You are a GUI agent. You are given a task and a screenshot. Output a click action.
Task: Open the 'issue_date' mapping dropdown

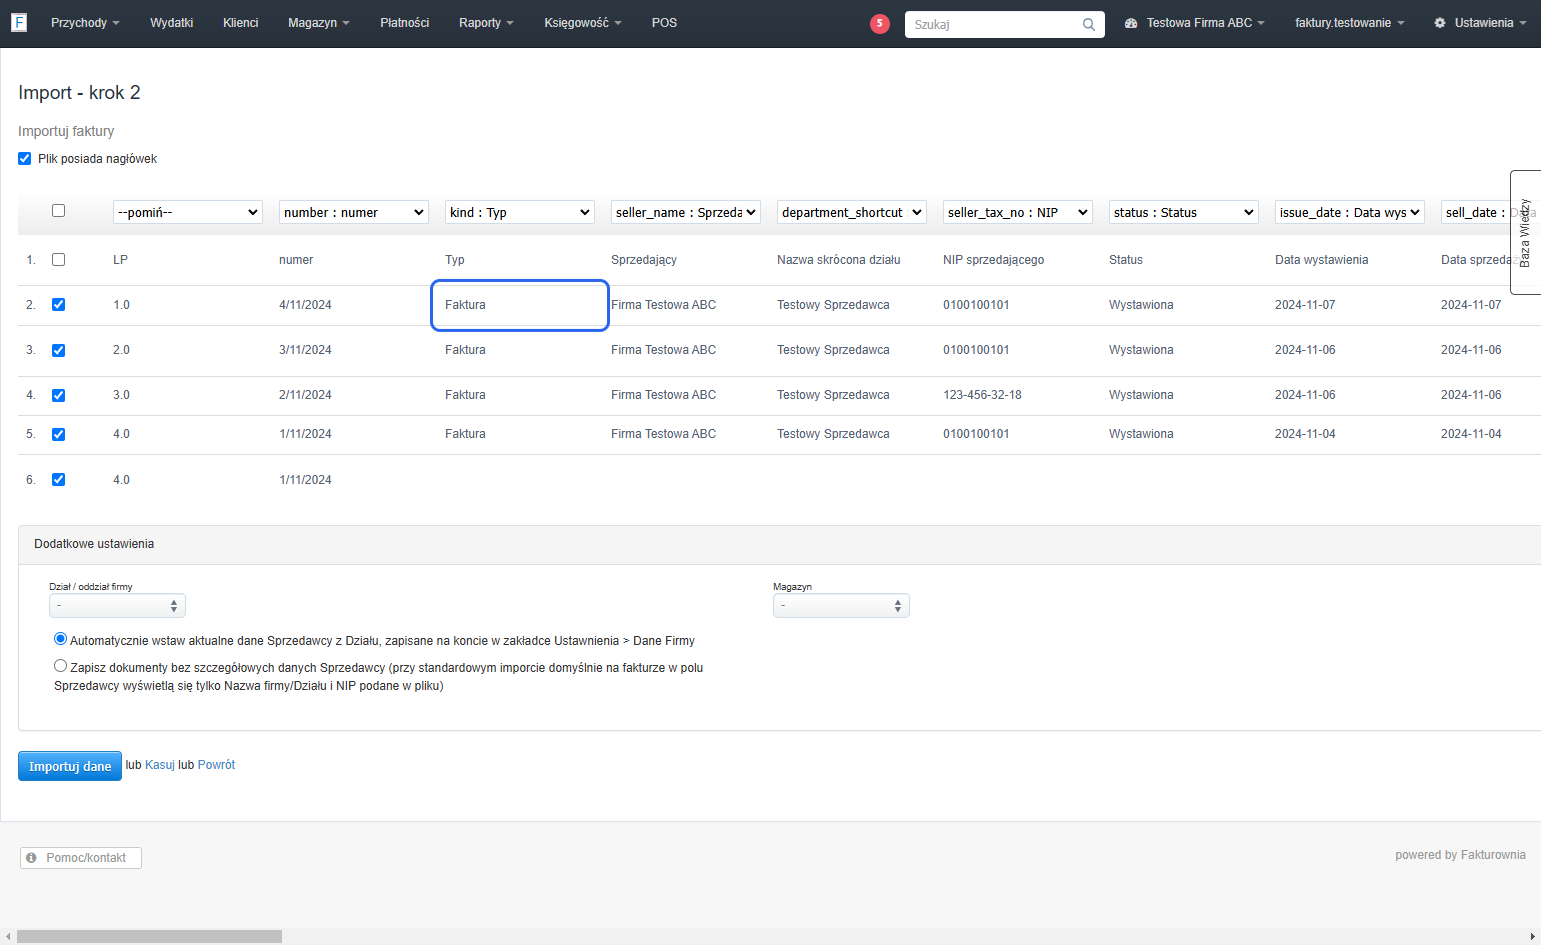pos(1350,212)
